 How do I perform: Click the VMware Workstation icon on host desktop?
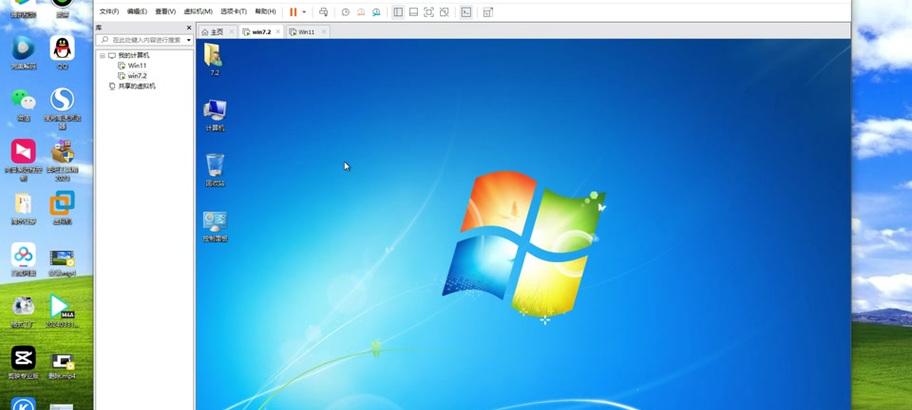click(62, 203)
